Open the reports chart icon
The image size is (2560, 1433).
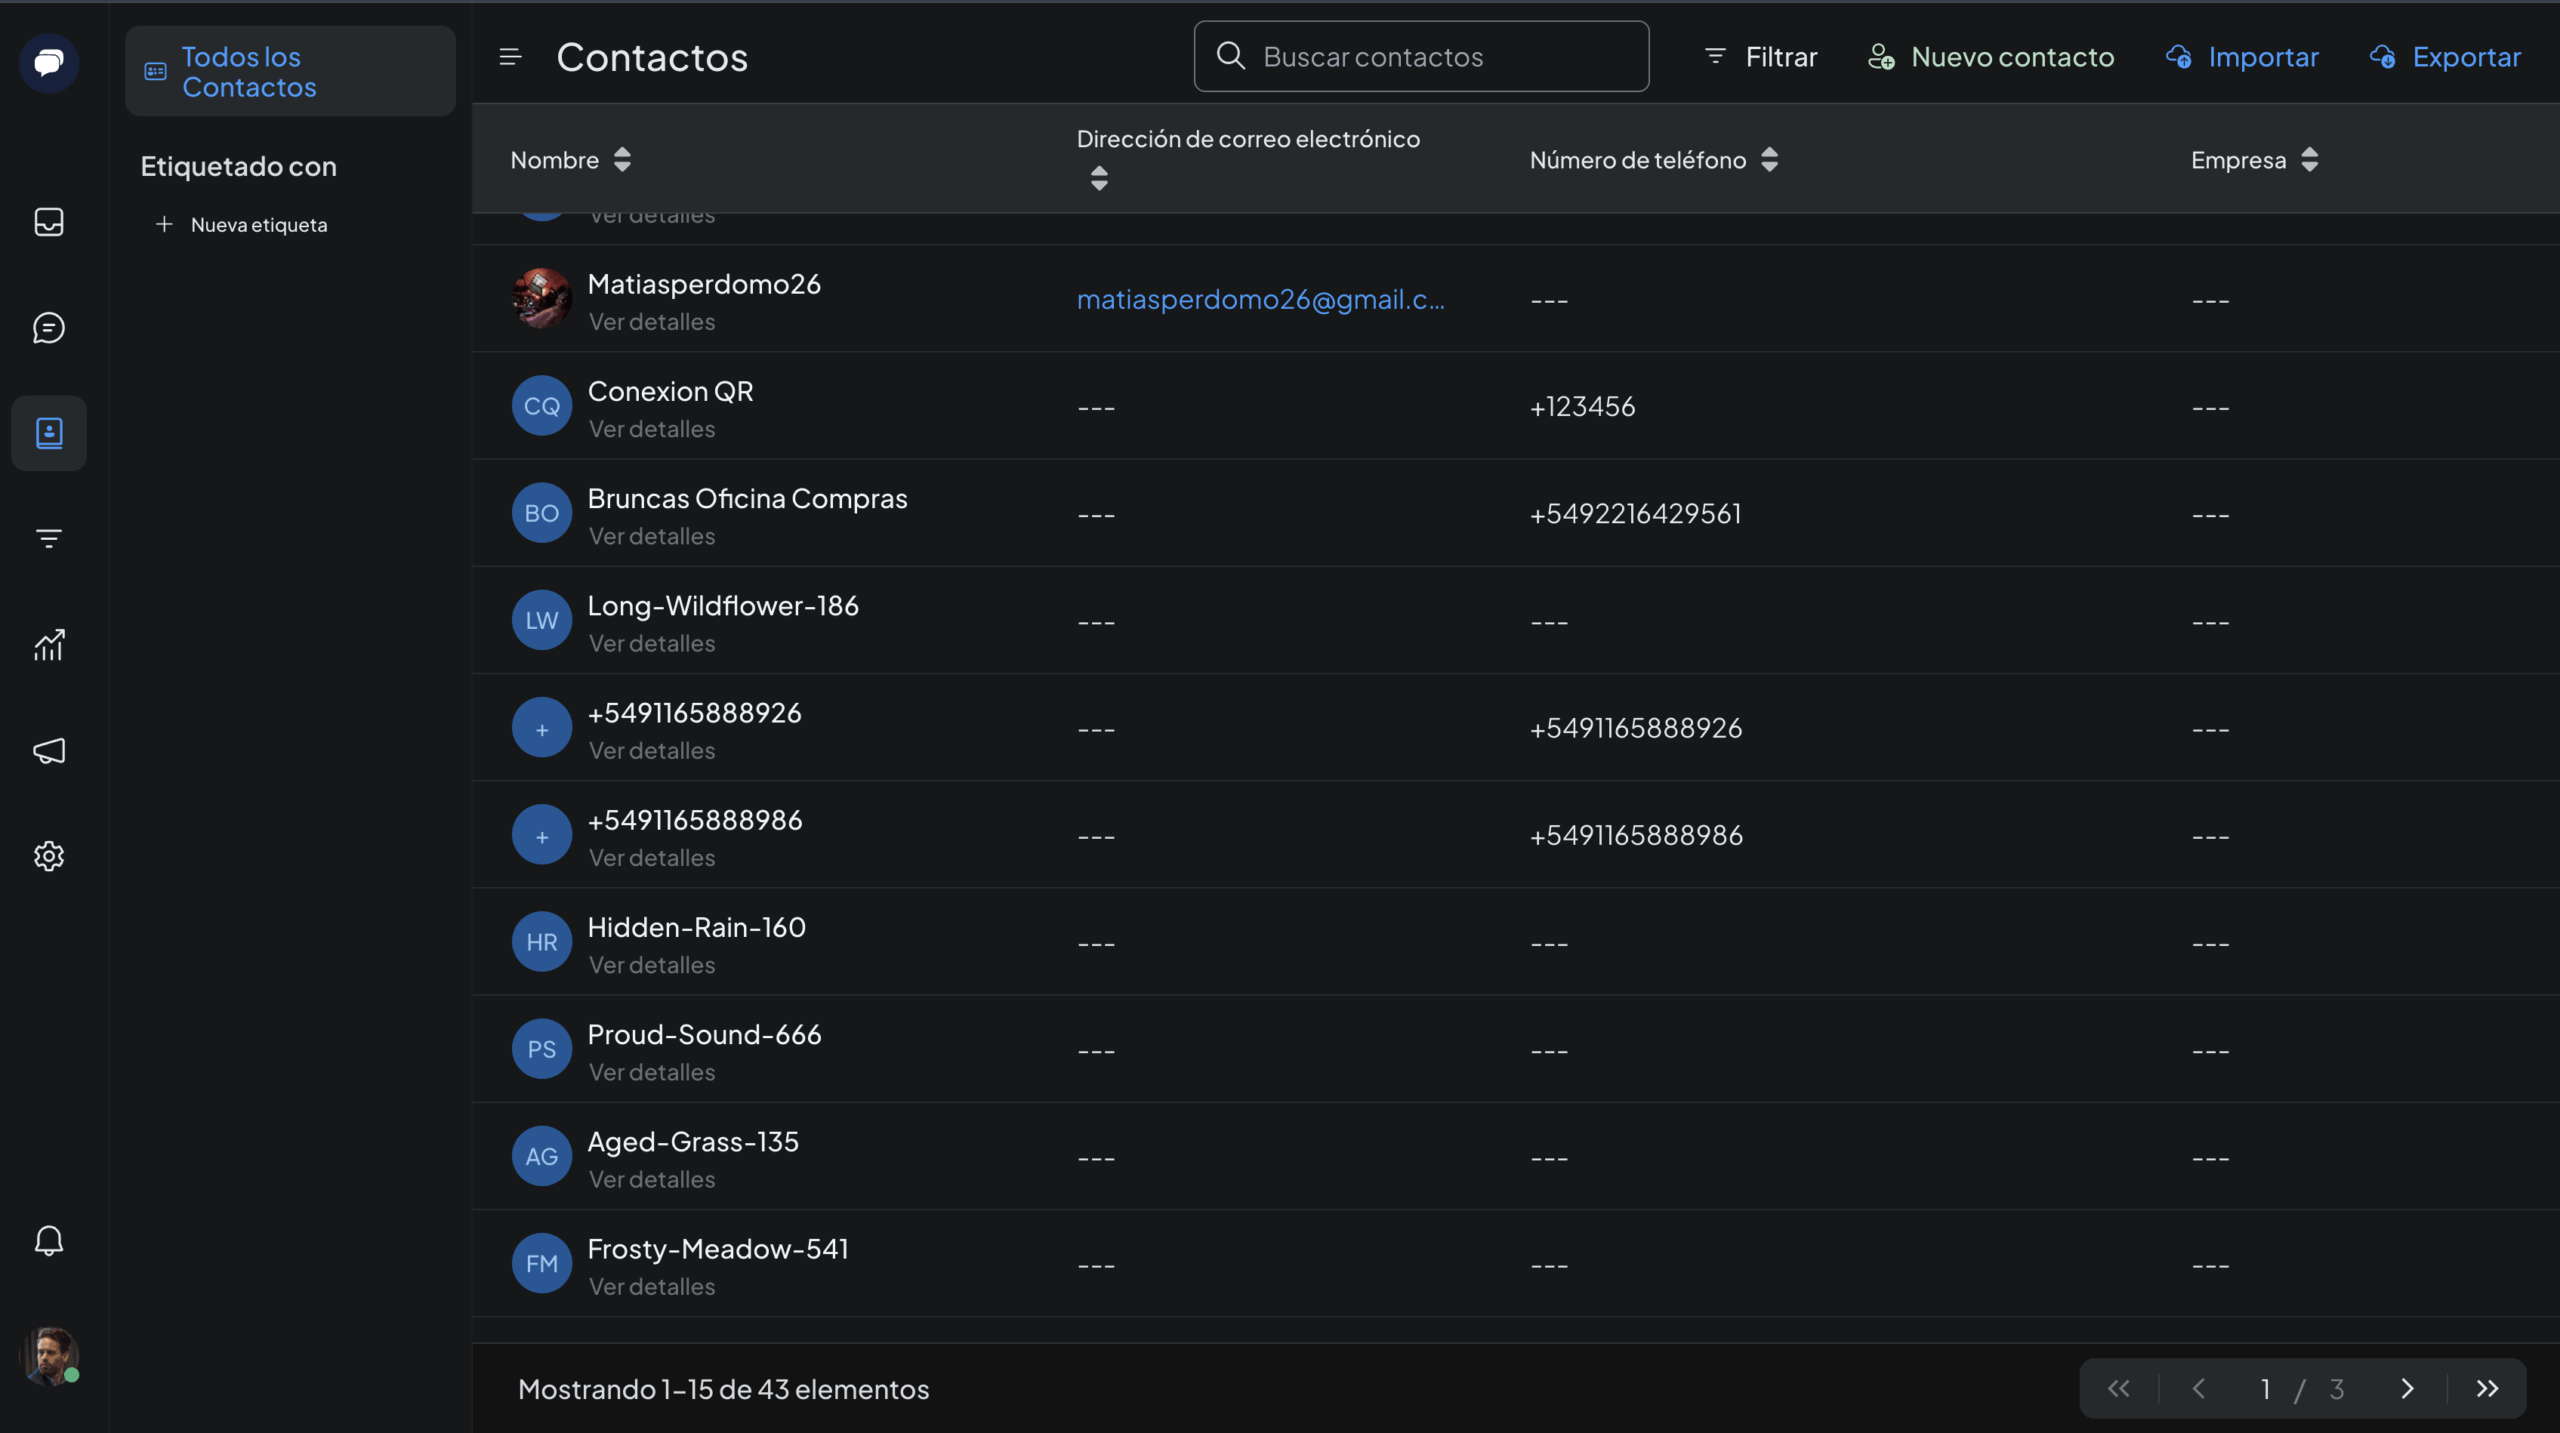pyautogui.click(x=49, y=645)
